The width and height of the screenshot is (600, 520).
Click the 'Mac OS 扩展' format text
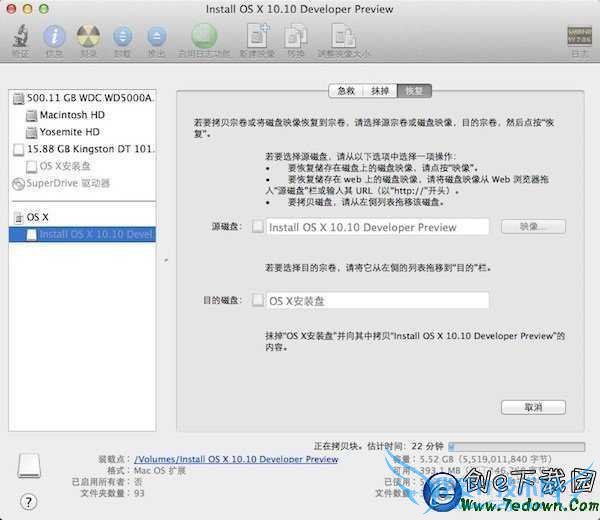click(x=160, y=471)
